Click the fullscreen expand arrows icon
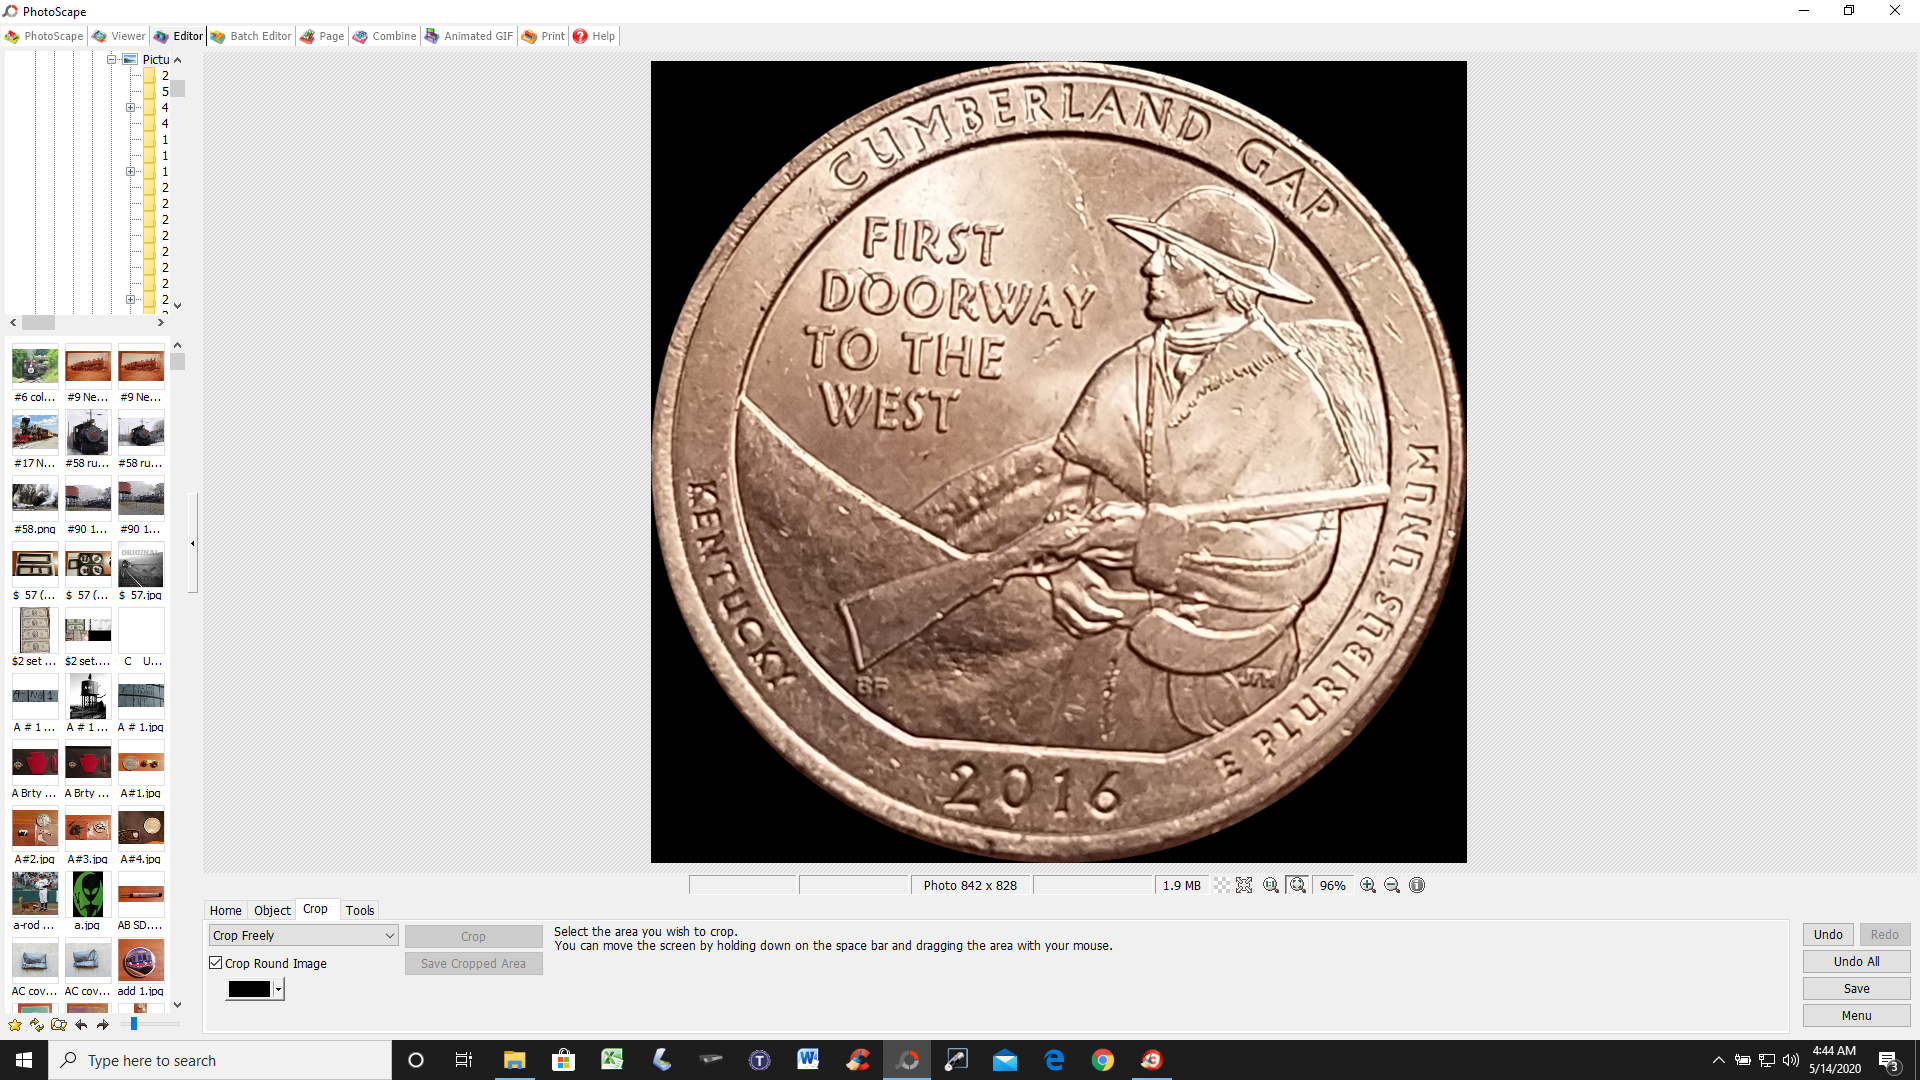1920x1080 pixels. coord(1244,885)
